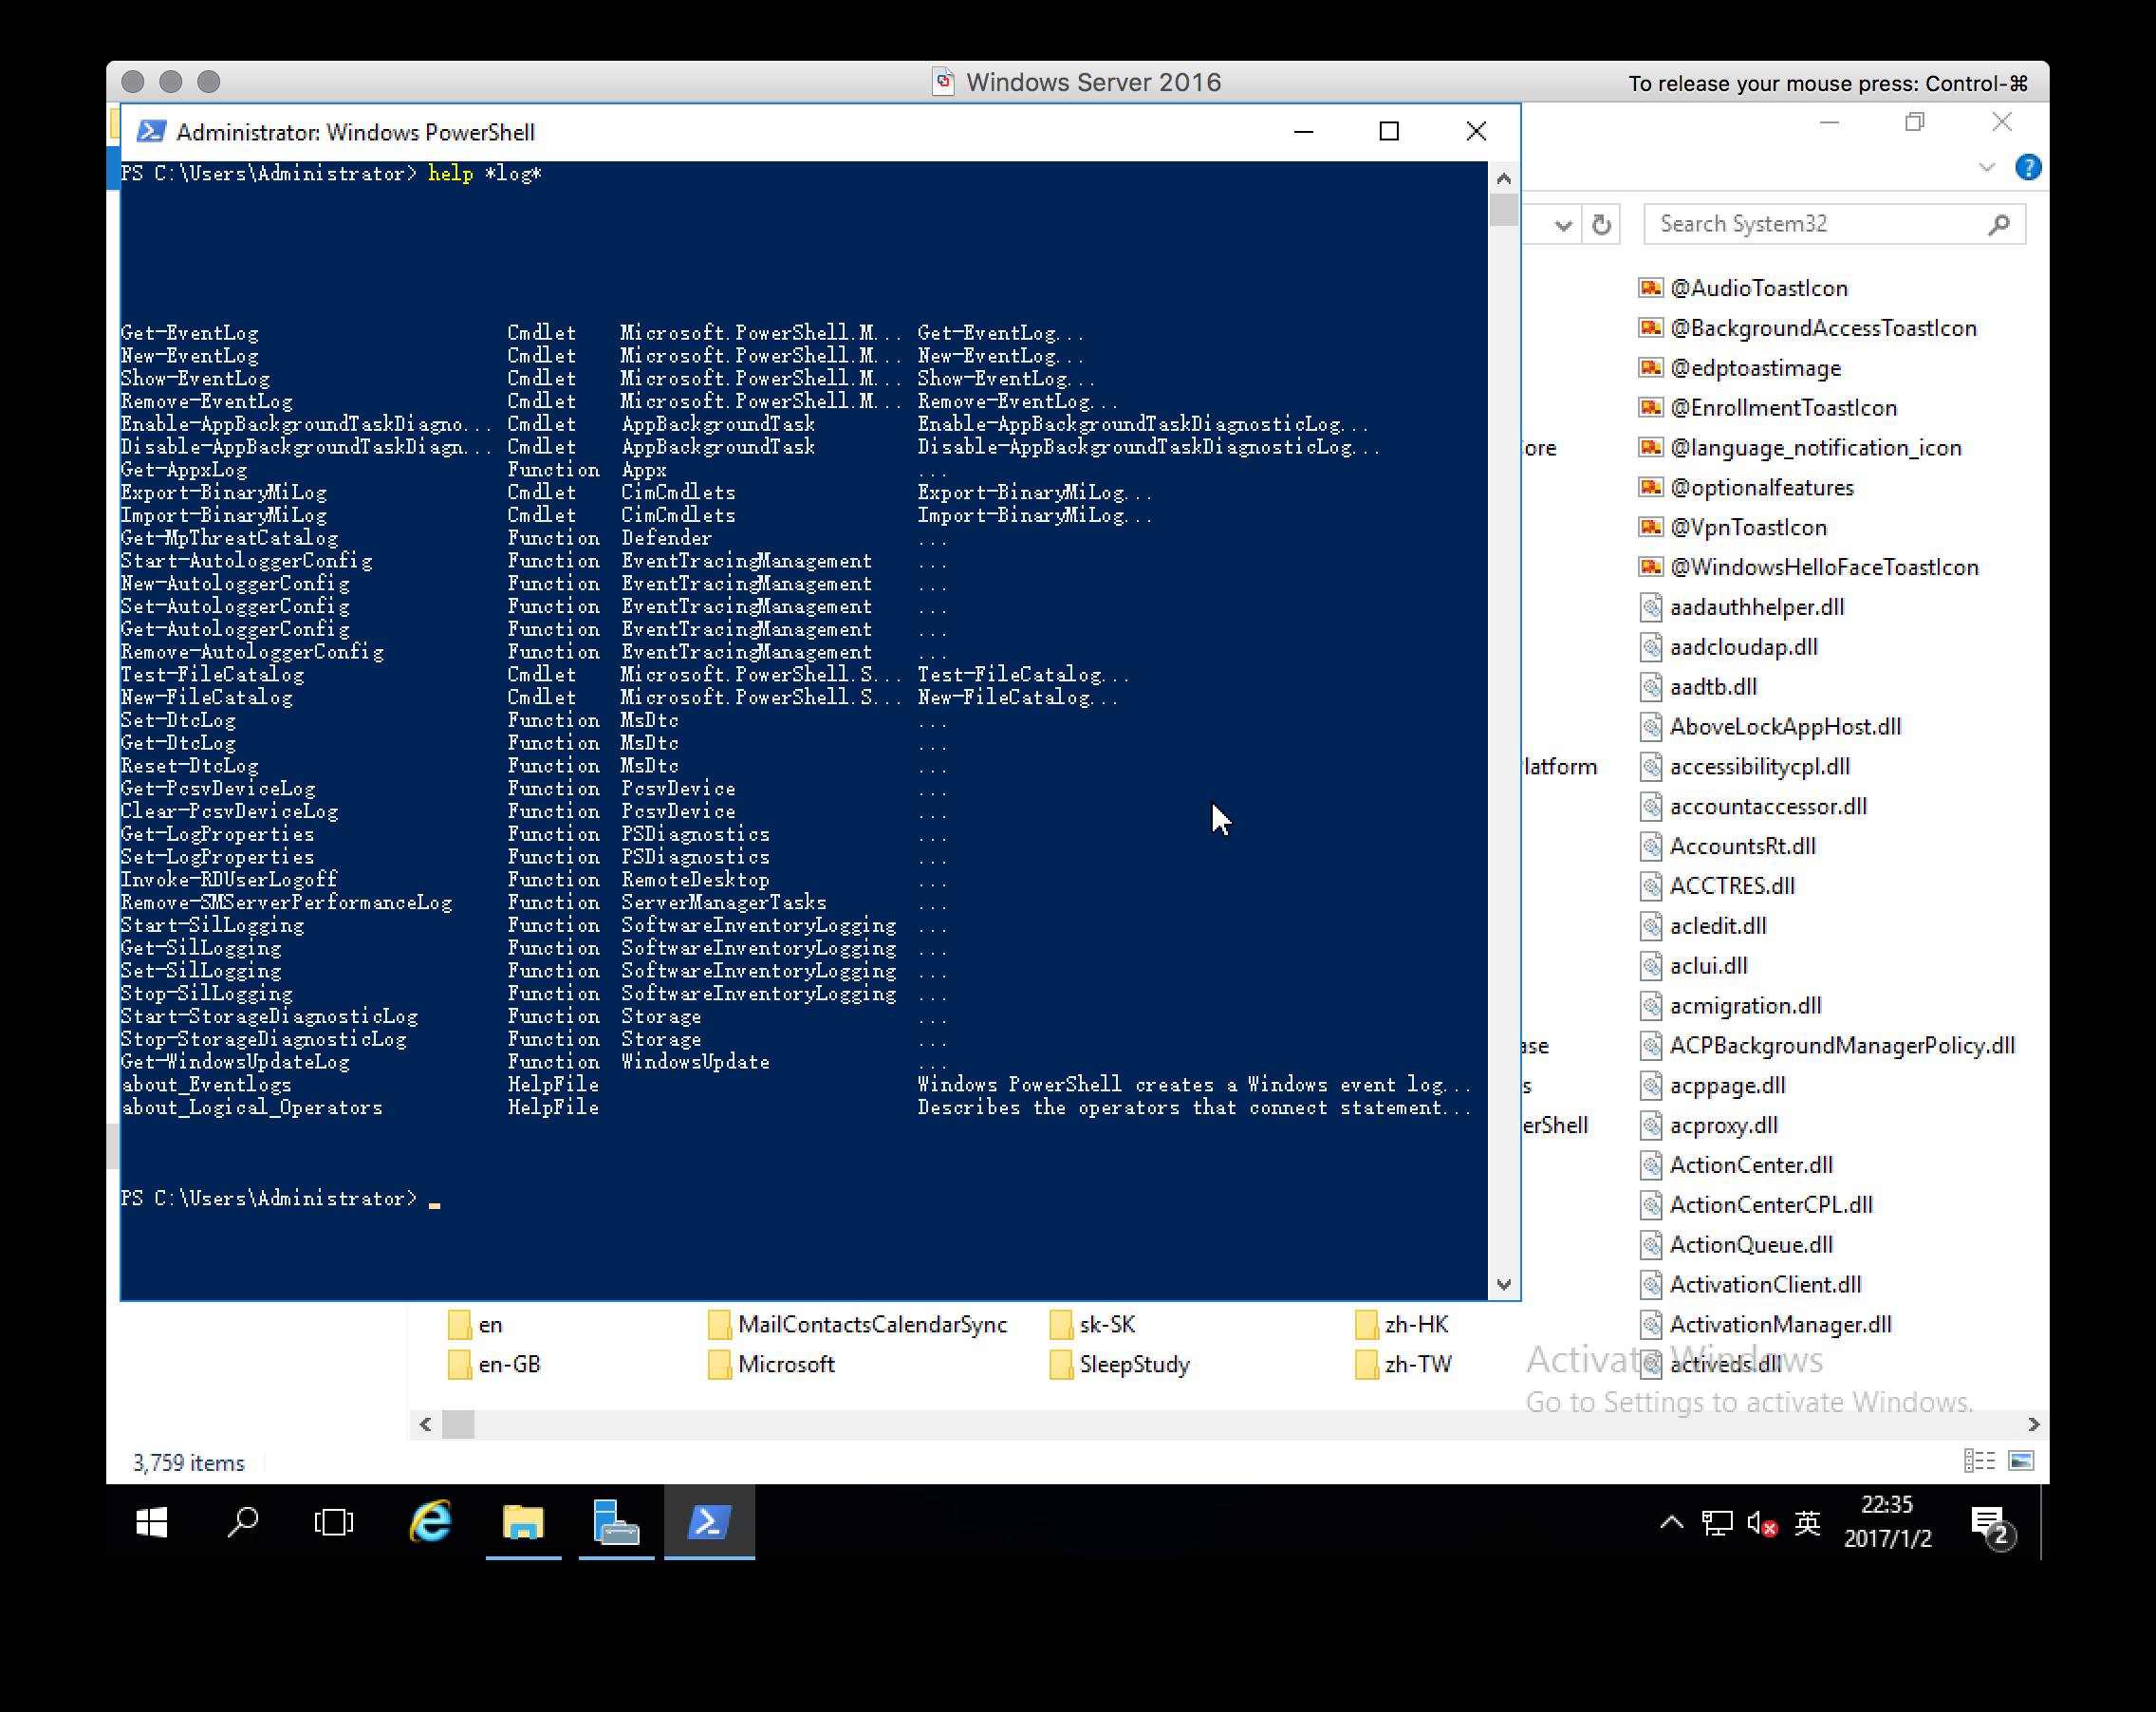Click the network tray icon
Image resolution: width=2156 pixels, height=1712 pixels.
[x=1717, y=1523]
